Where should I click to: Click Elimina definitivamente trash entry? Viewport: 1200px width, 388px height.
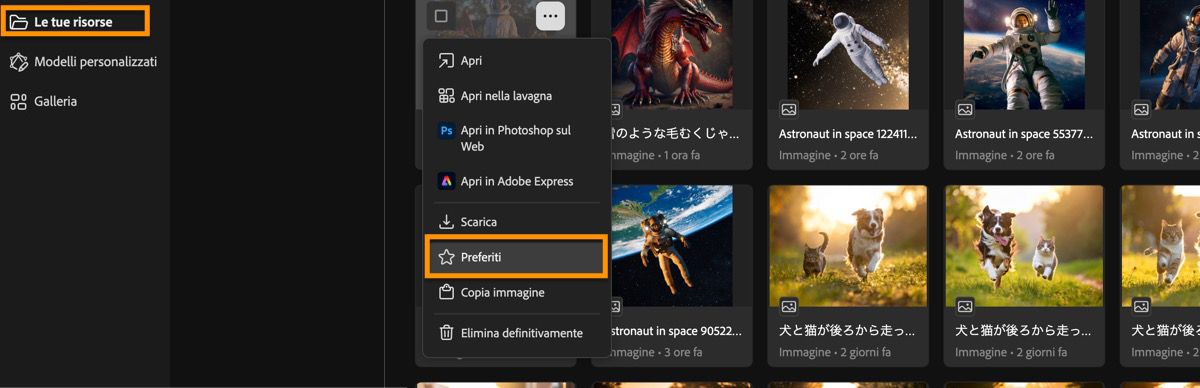coord(517,333)
